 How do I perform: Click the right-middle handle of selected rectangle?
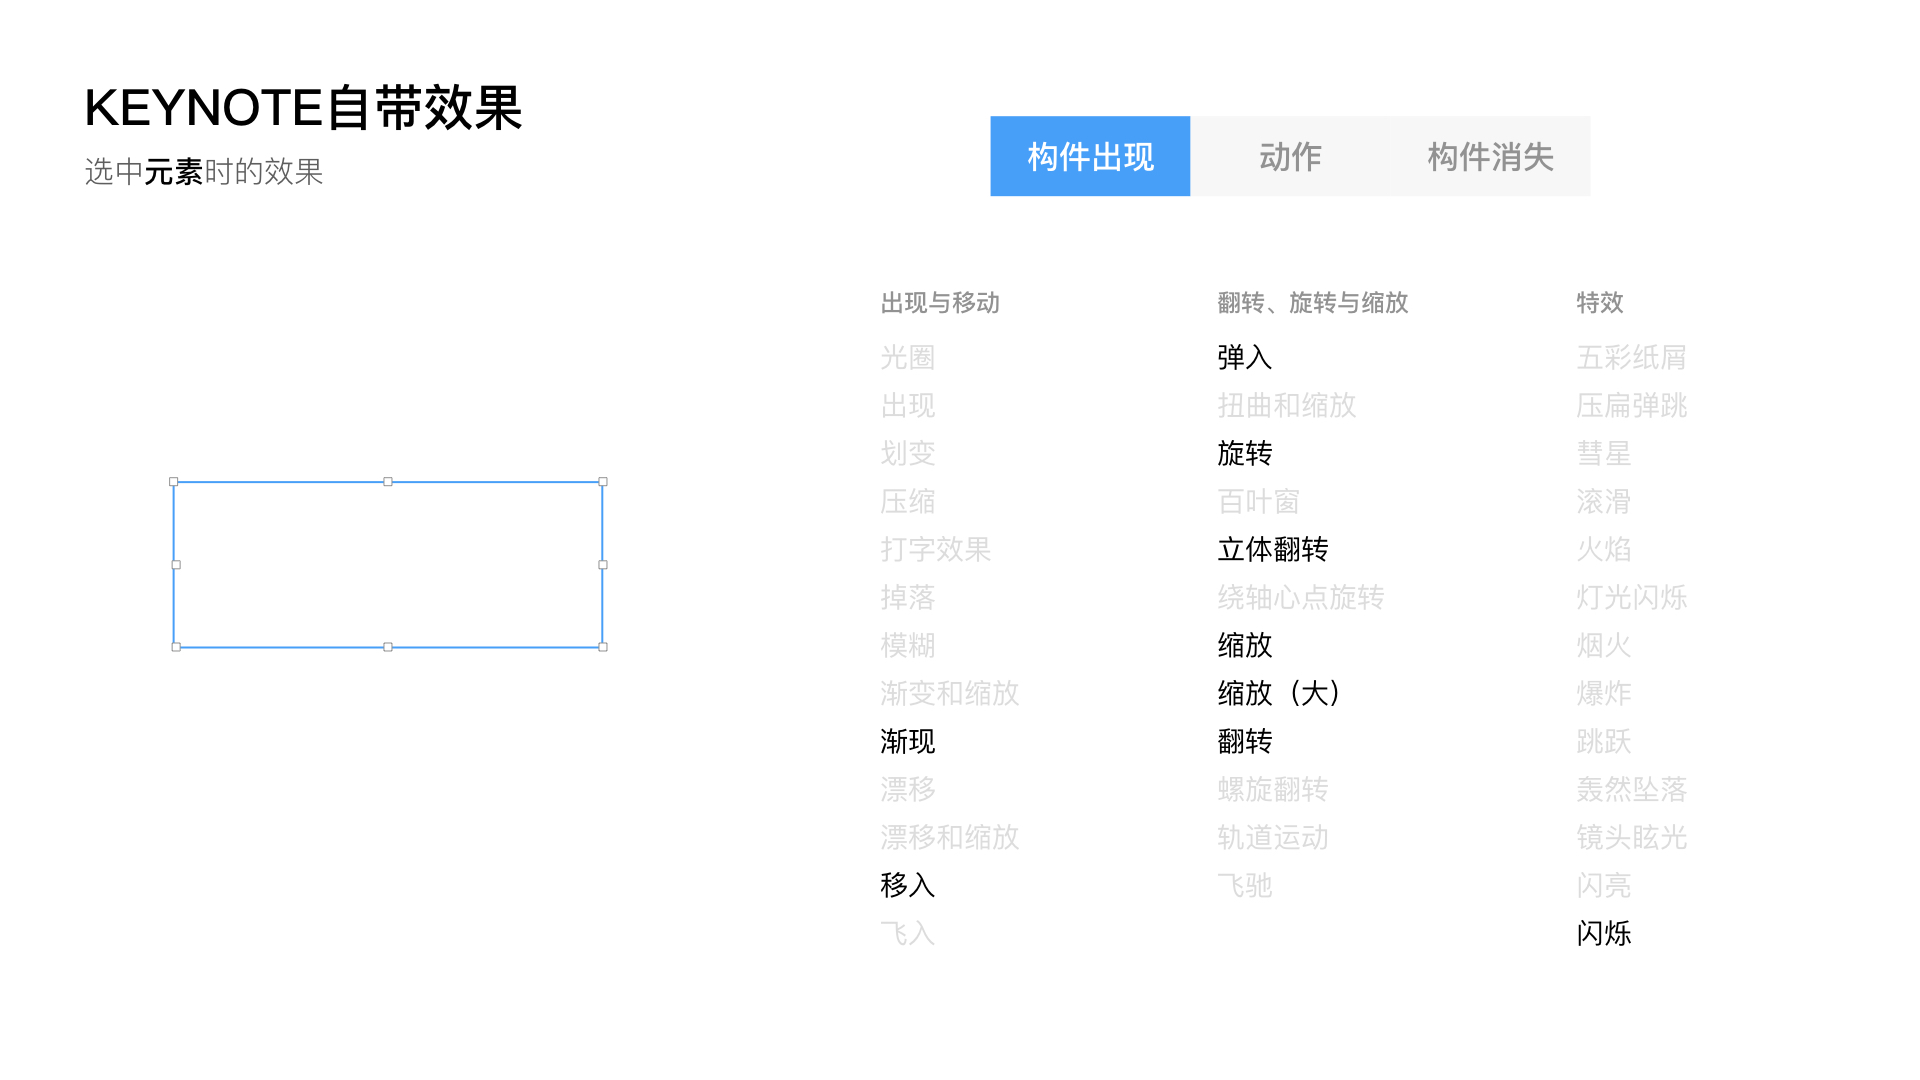click(603, 565)
